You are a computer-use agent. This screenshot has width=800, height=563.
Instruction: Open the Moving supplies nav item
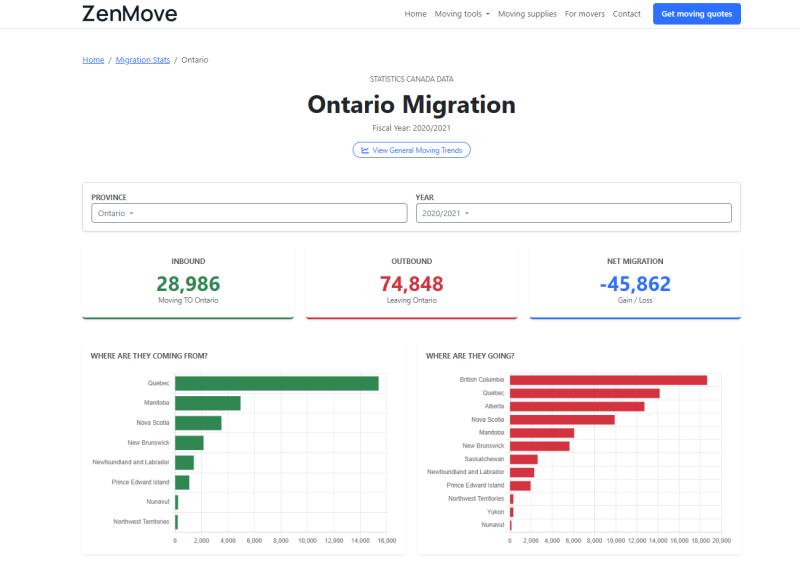point(527,14)
